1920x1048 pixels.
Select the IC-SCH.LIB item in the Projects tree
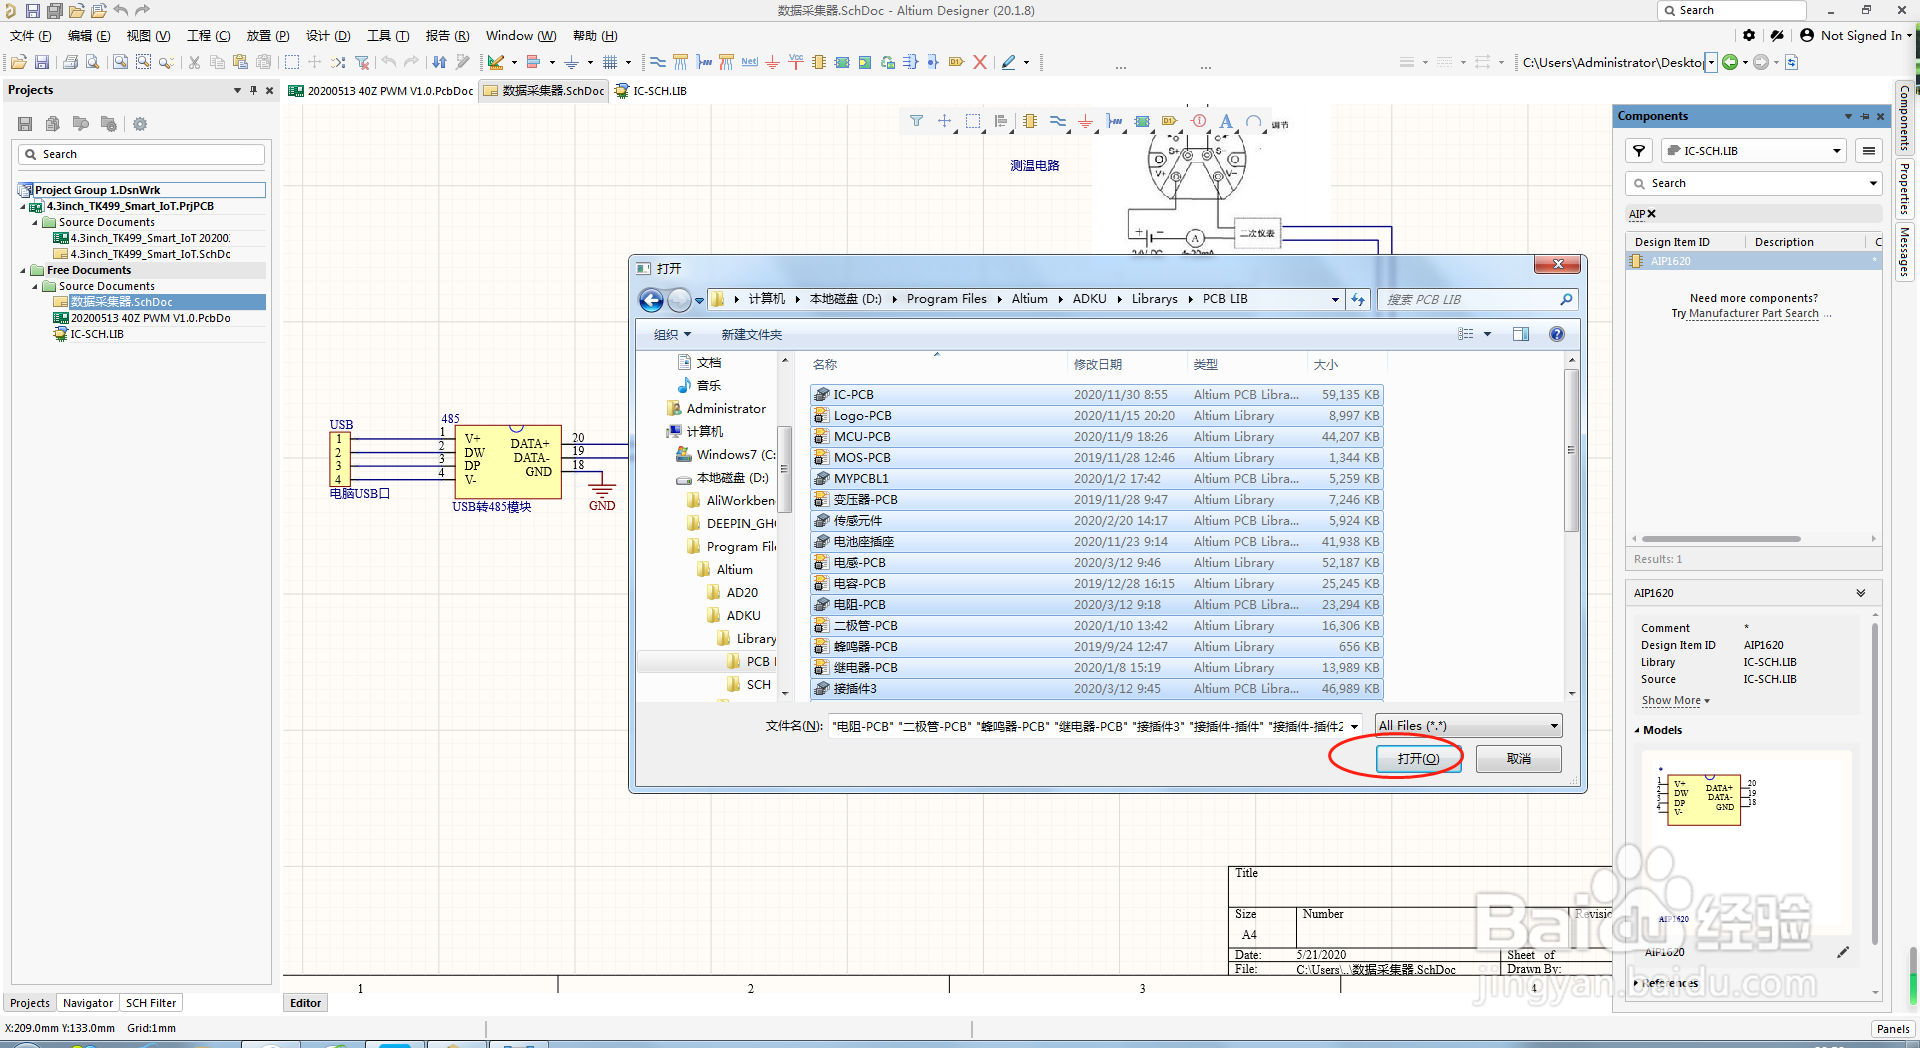coord(97,334)
